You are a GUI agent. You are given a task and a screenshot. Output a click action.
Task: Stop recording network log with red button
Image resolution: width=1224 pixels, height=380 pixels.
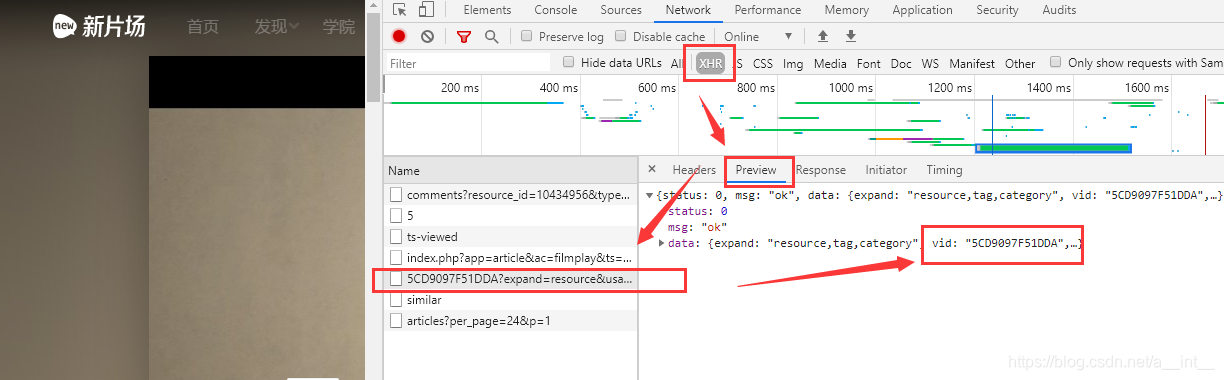click(399, 36)
